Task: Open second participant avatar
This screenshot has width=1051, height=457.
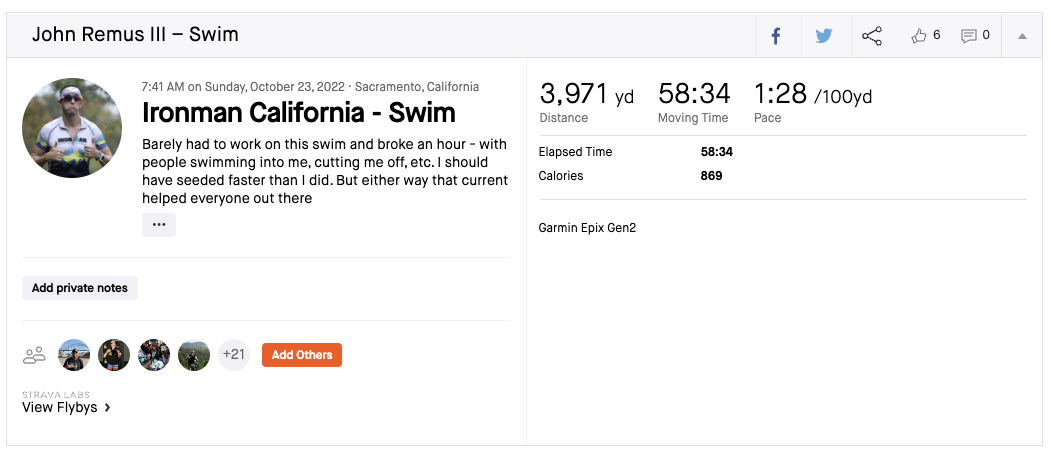Action: tap(114, 355)
